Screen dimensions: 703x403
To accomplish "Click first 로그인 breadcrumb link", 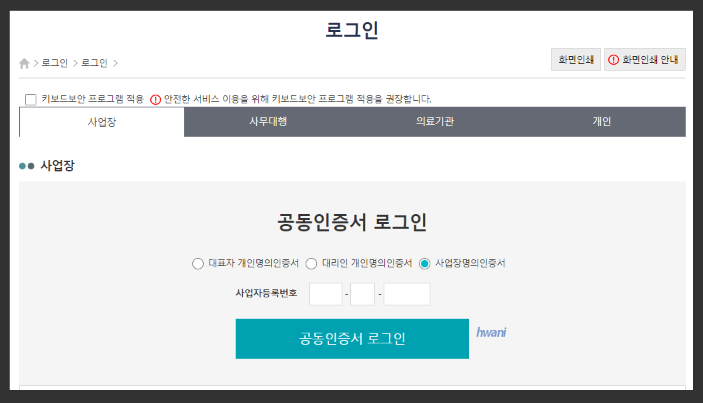I will click(x=55, y=63).
